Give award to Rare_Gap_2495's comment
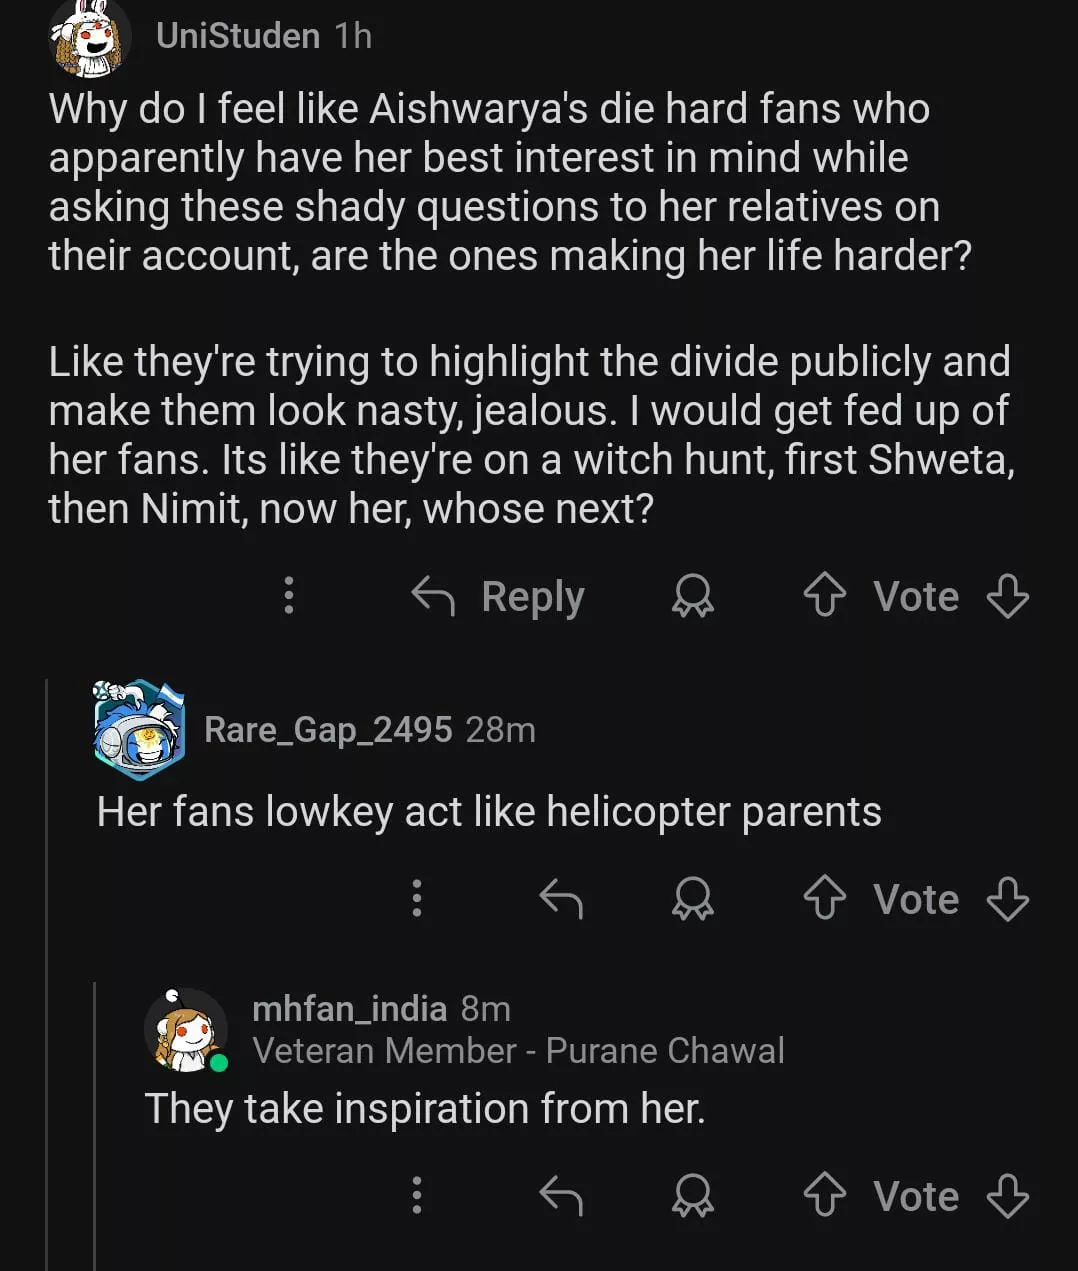This screenshot has width=1078, height=1271. pyautogui.click(x=692, y=898)
